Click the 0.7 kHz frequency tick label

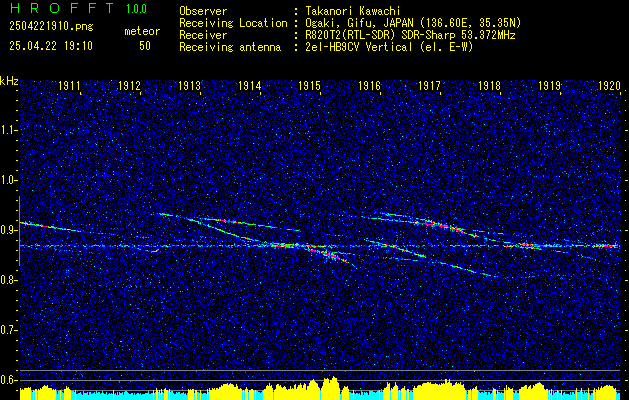[8, 330]
